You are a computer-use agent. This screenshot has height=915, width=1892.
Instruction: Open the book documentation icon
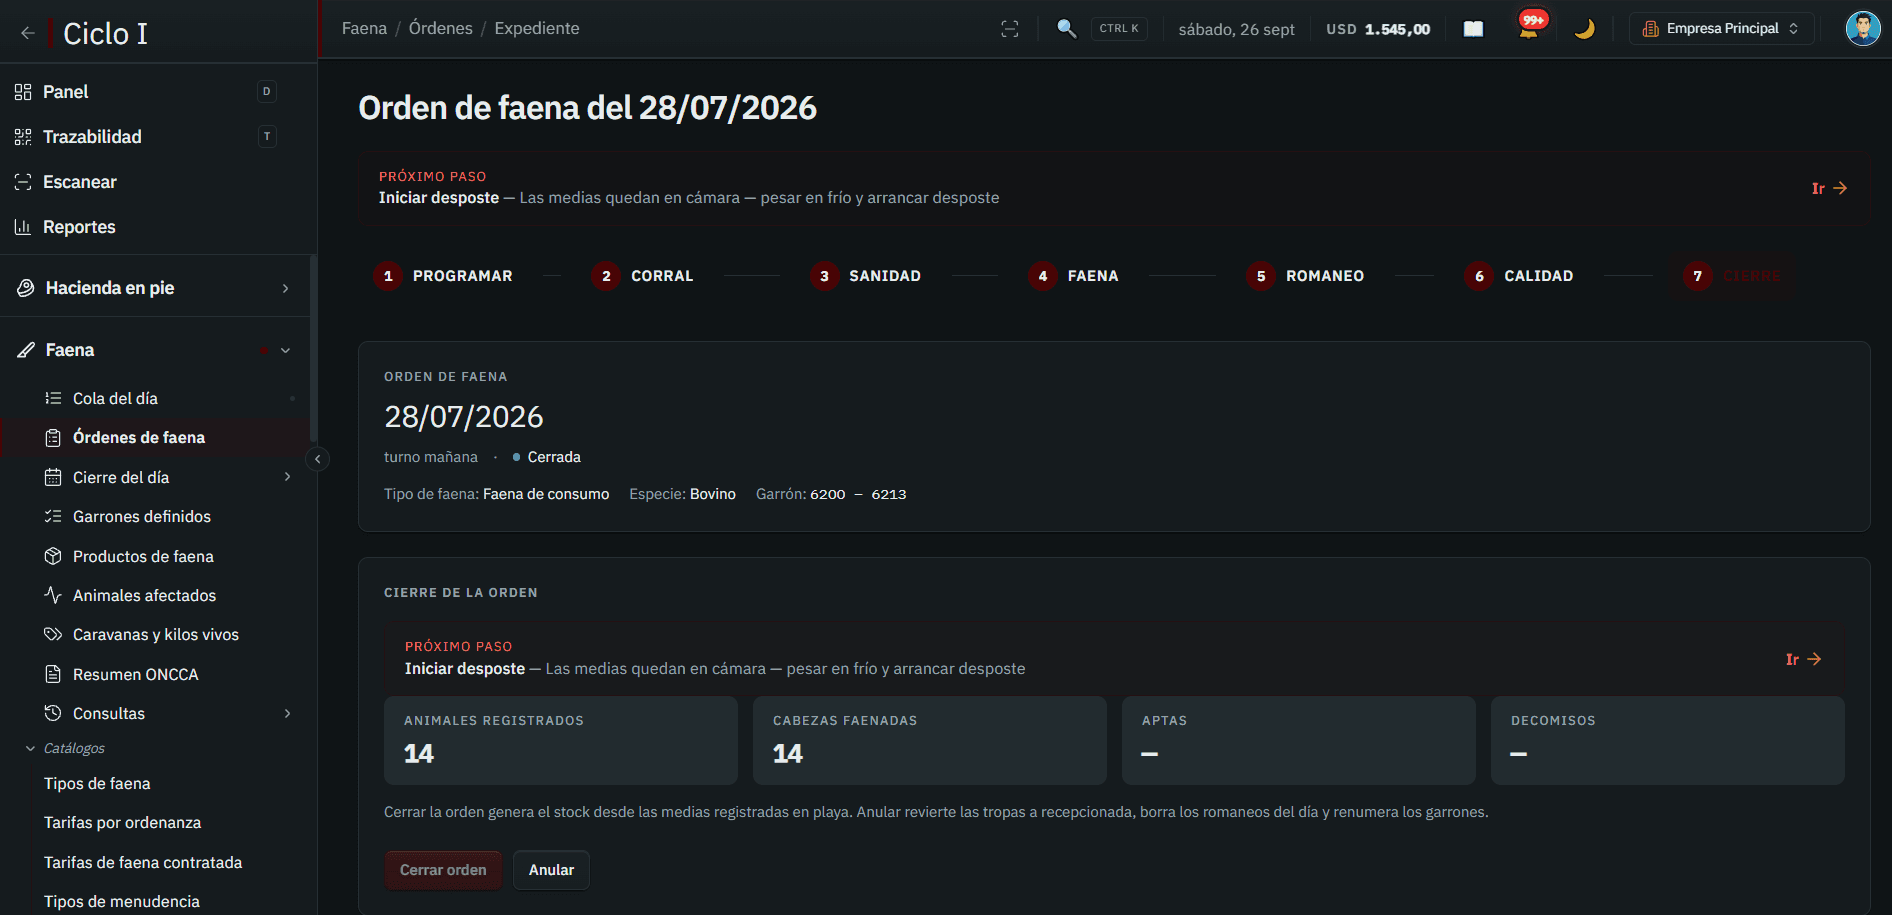click(x=1473, y=29)
